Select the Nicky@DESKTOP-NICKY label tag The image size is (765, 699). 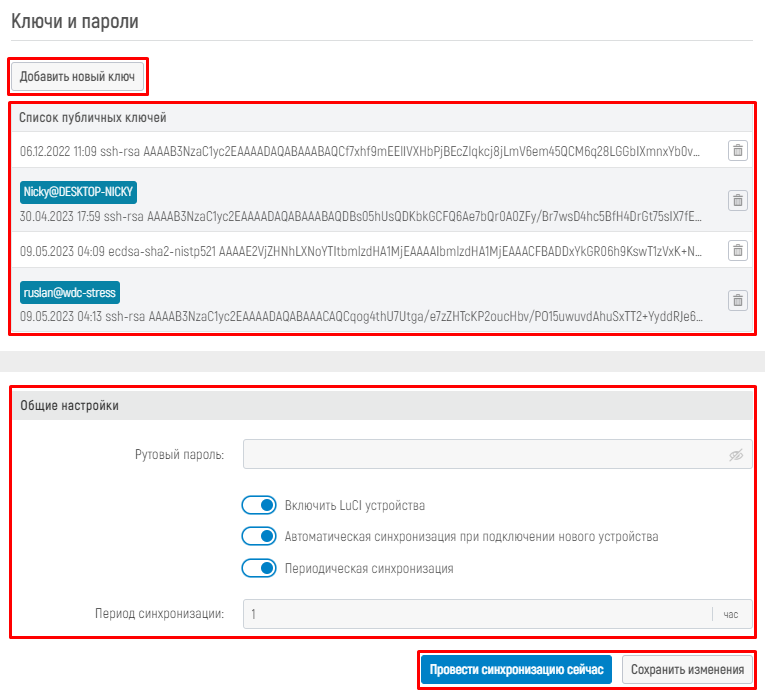(78, 192)
